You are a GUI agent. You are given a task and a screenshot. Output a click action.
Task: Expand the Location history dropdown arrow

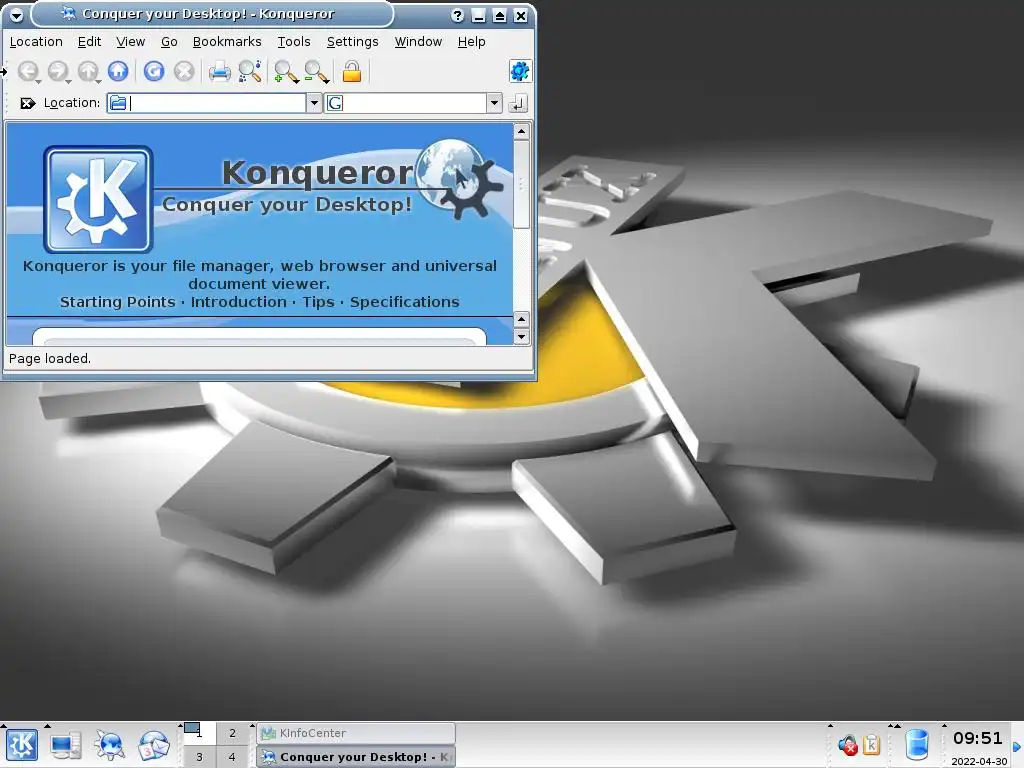[314, 103]
